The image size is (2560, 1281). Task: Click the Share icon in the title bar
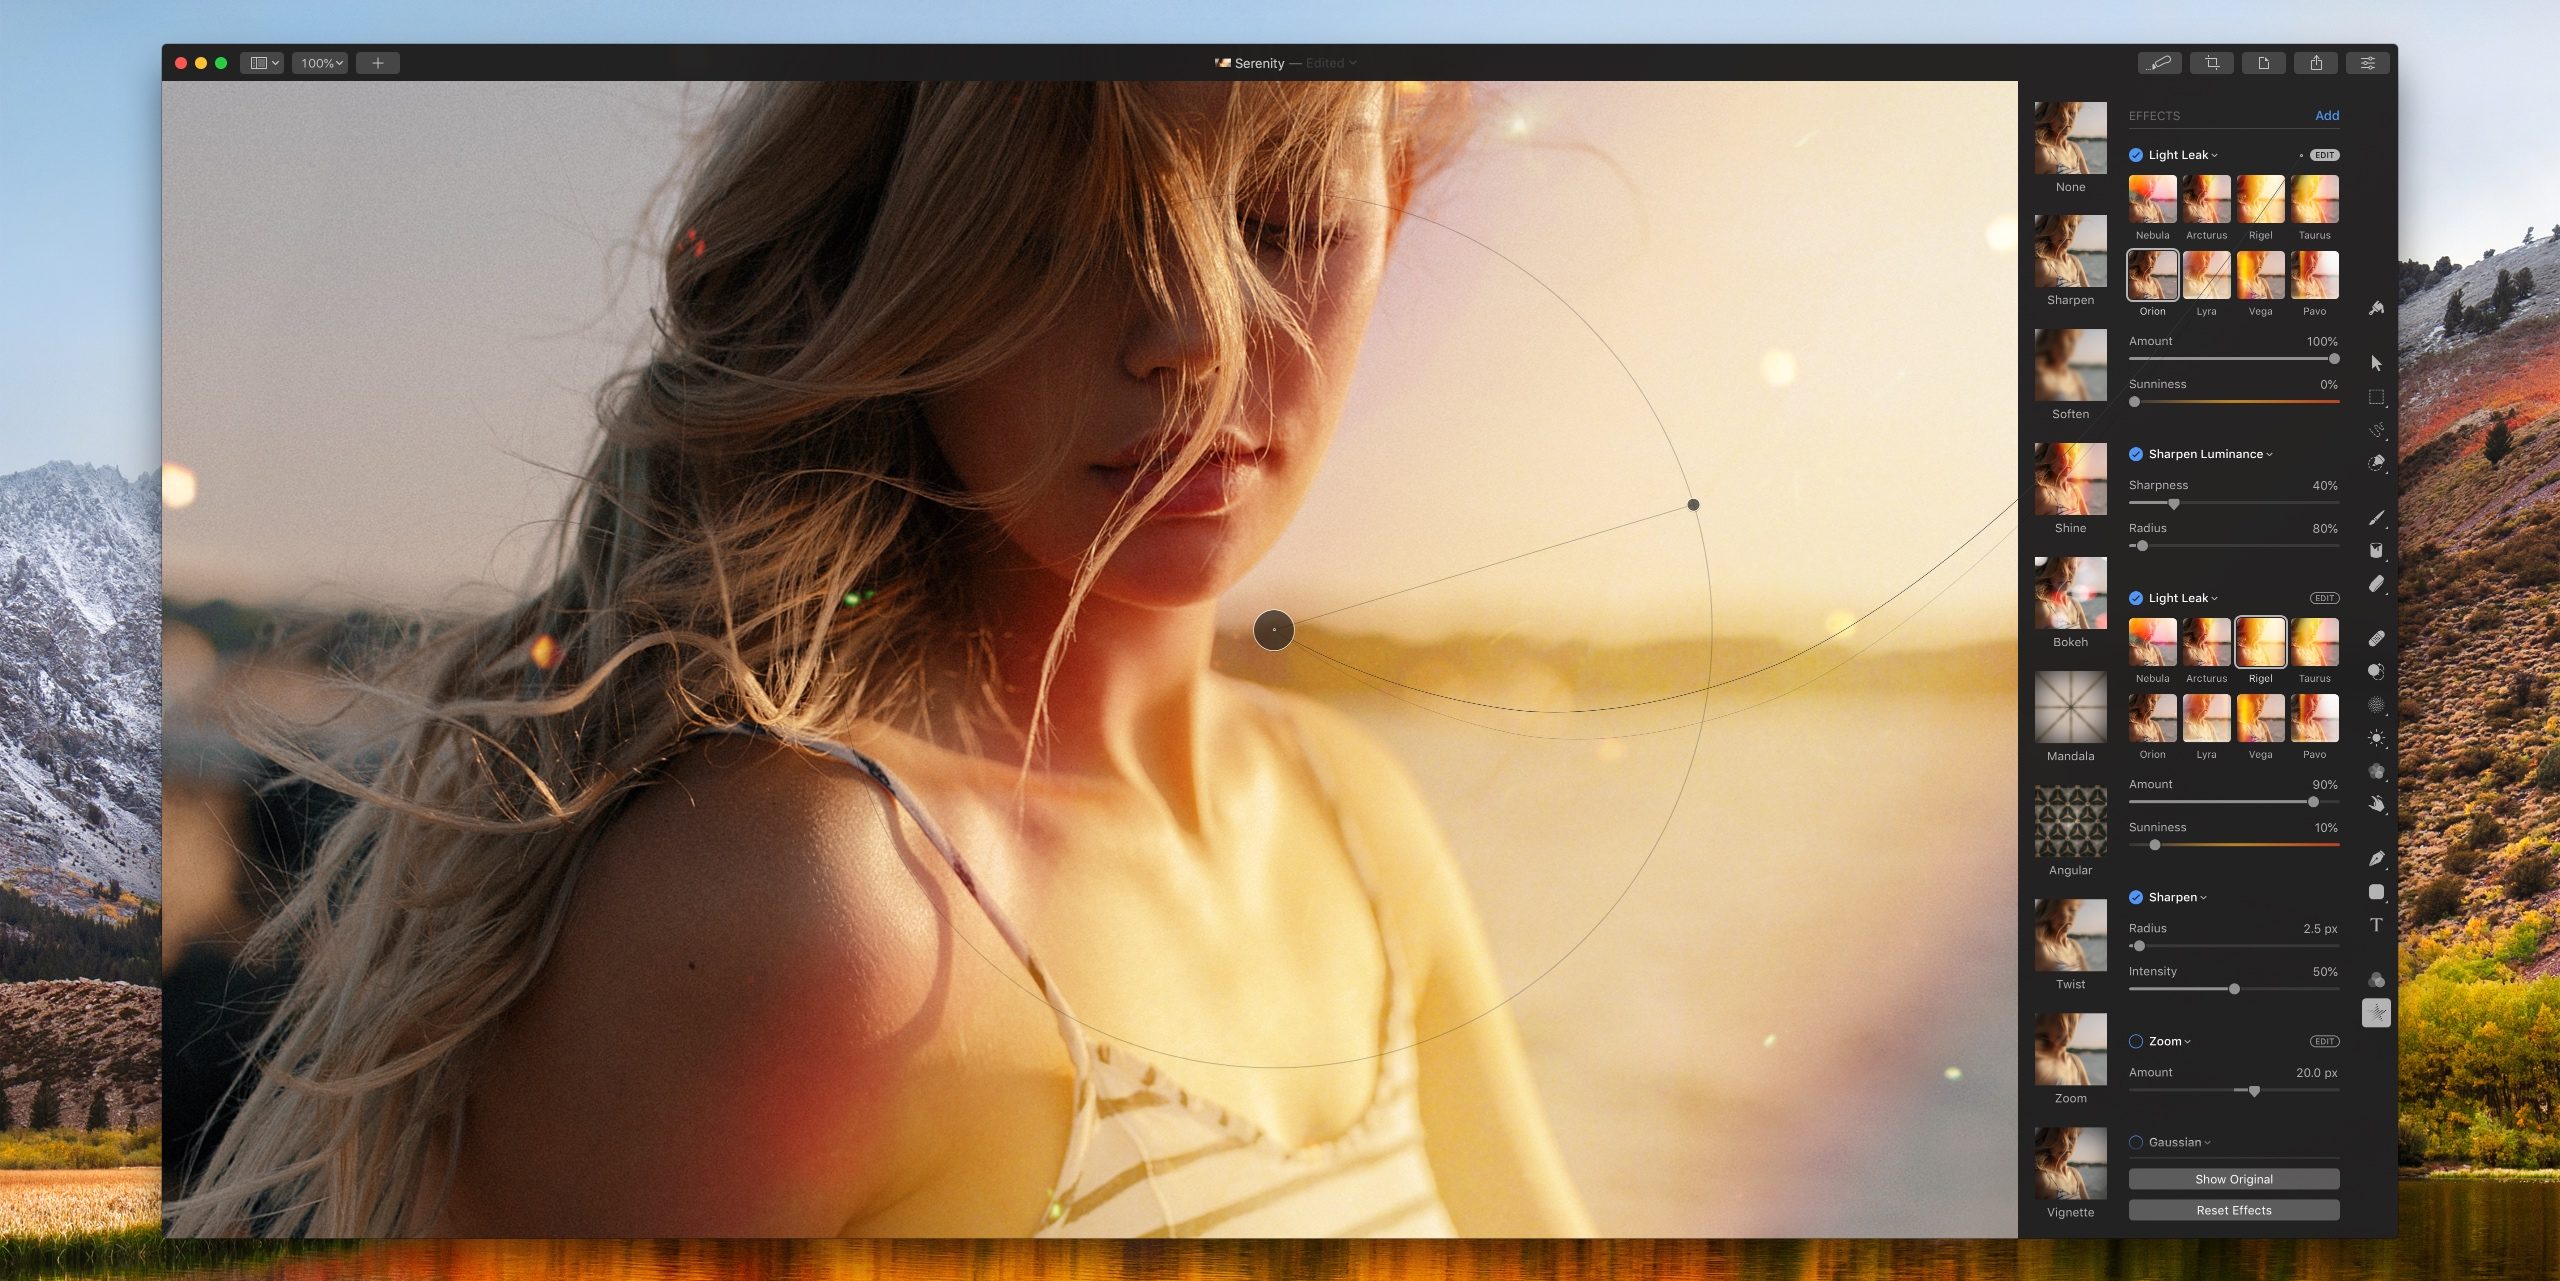point(2315,63)
